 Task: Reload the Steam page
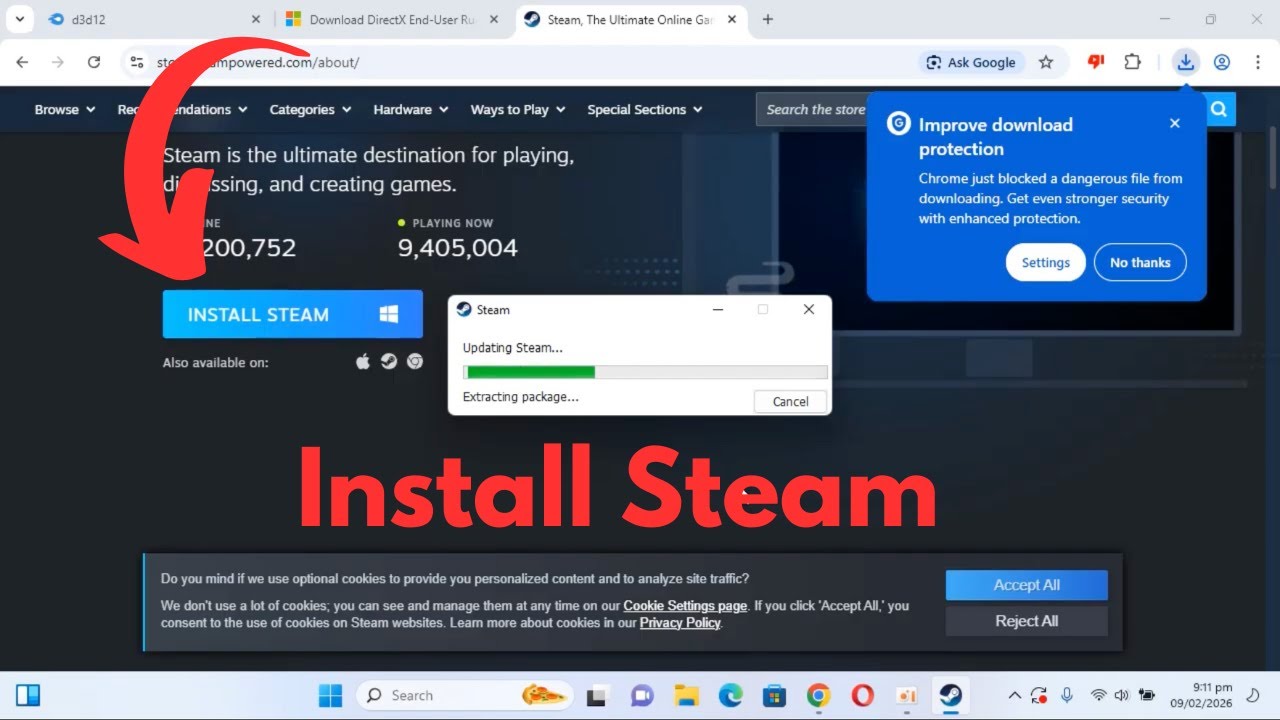(x=94, y=62)
